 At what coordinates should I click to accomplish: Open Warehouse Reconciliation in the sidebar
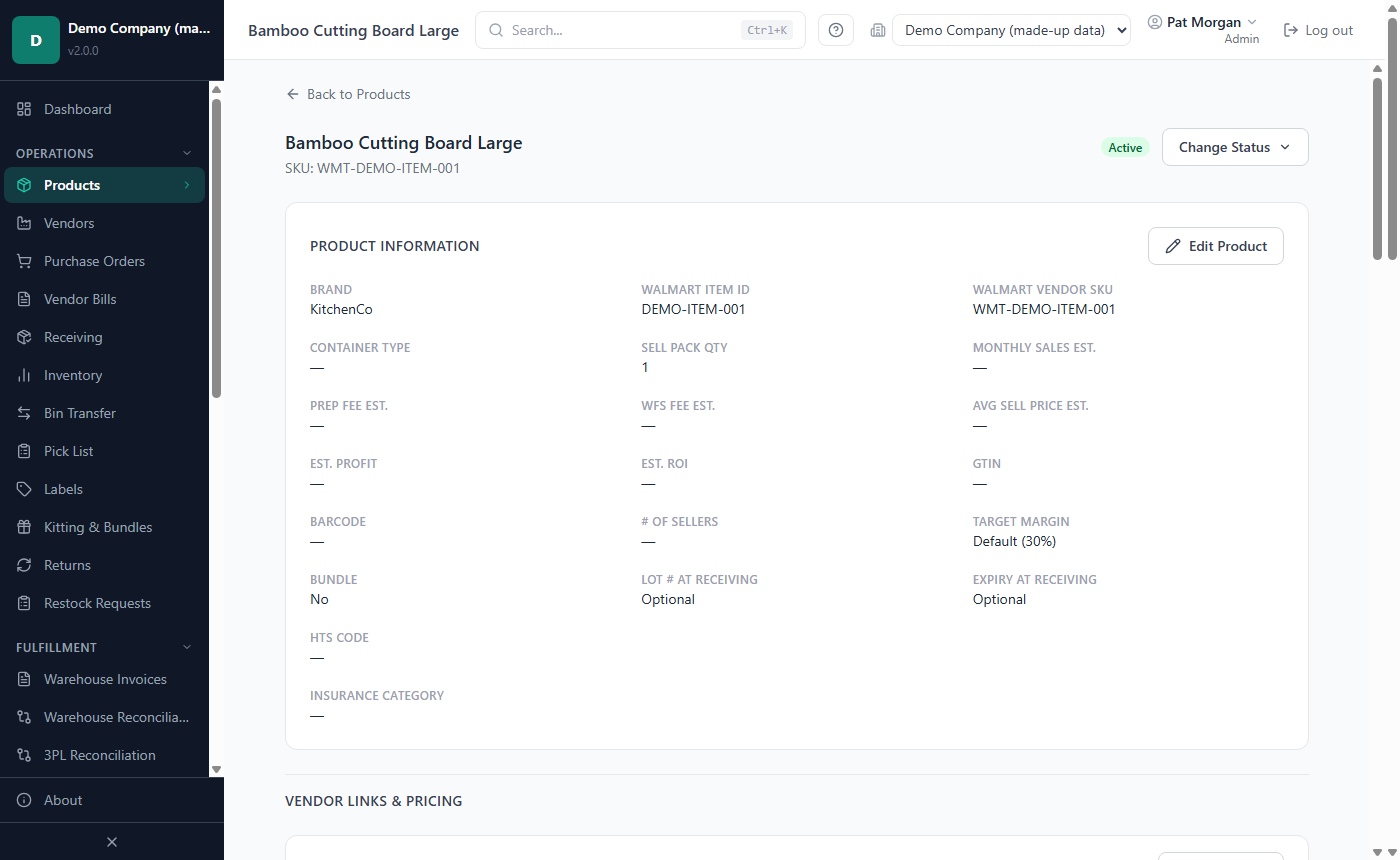coord(104,717)
